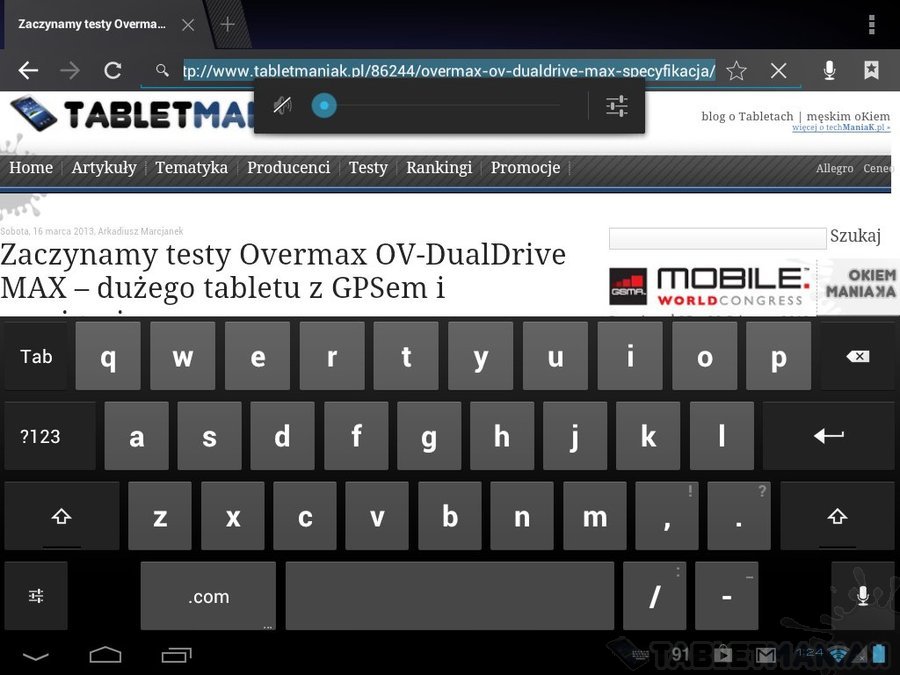Open the bookmarks list icon

coord(871,70)
